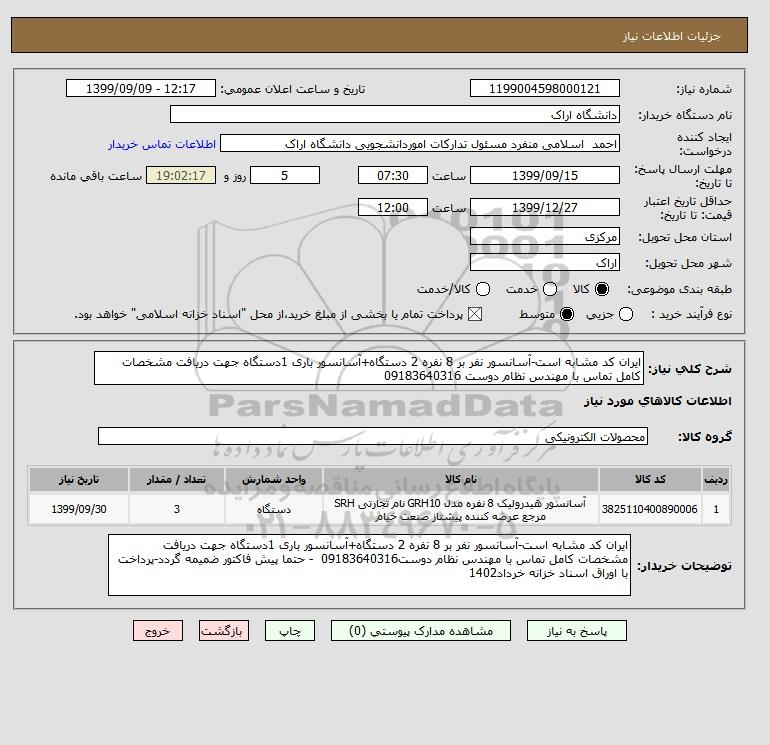Click the validity time field 12:00
Viewport: 770px width, 745px height.
coord(393,207)
